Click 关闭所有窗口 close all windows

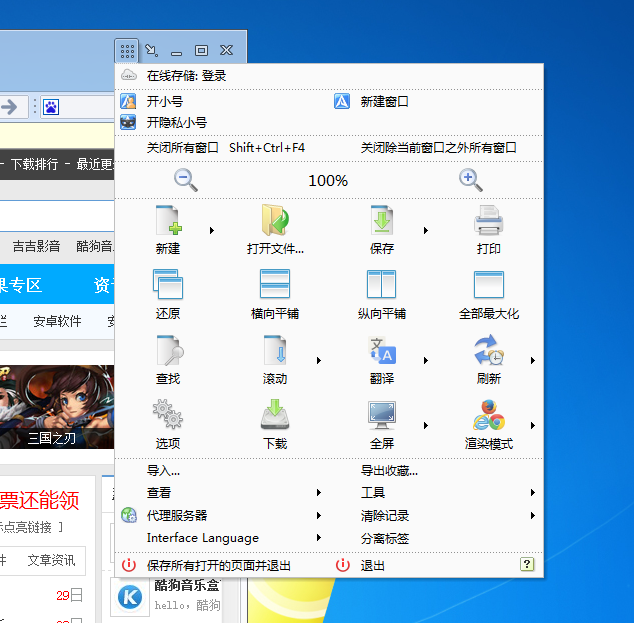coord(183,148)
